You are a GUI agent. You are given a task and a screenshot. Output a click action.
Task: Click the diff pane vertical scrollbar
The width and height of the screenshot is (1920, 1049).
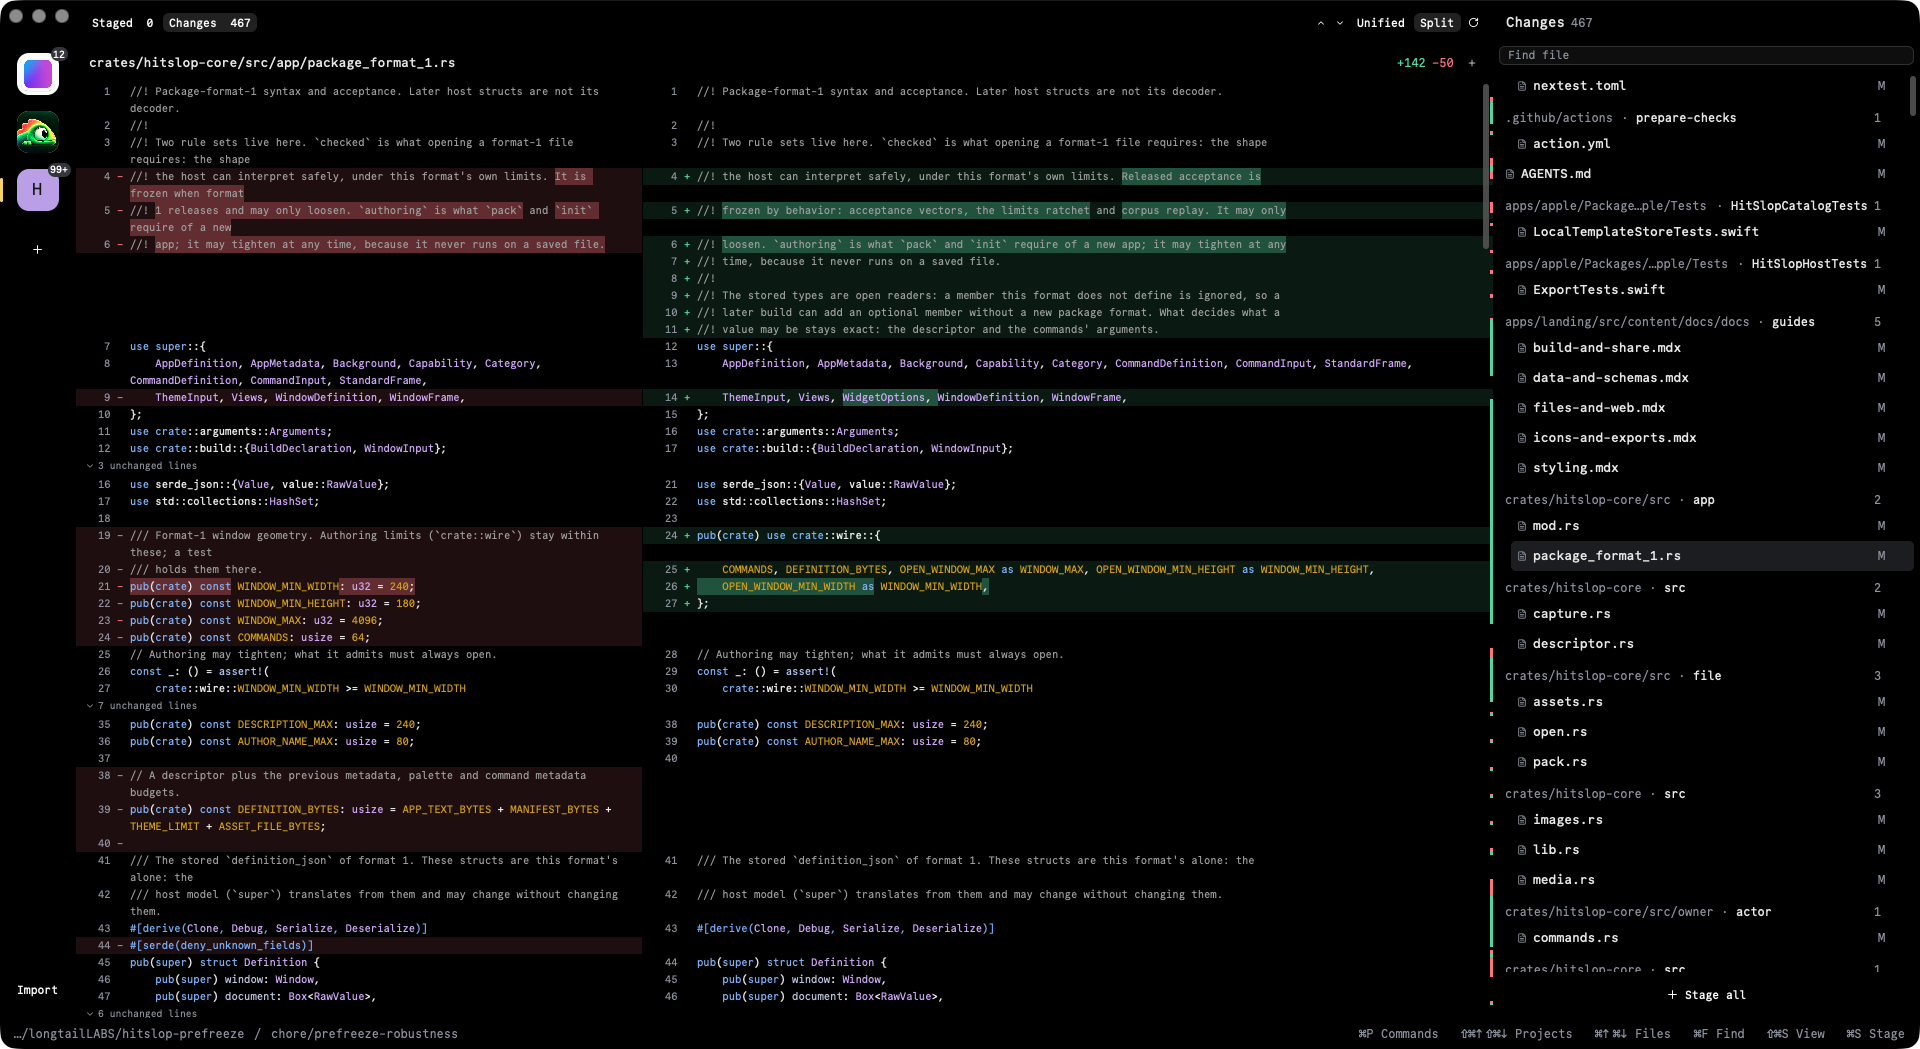(1485, 165)
